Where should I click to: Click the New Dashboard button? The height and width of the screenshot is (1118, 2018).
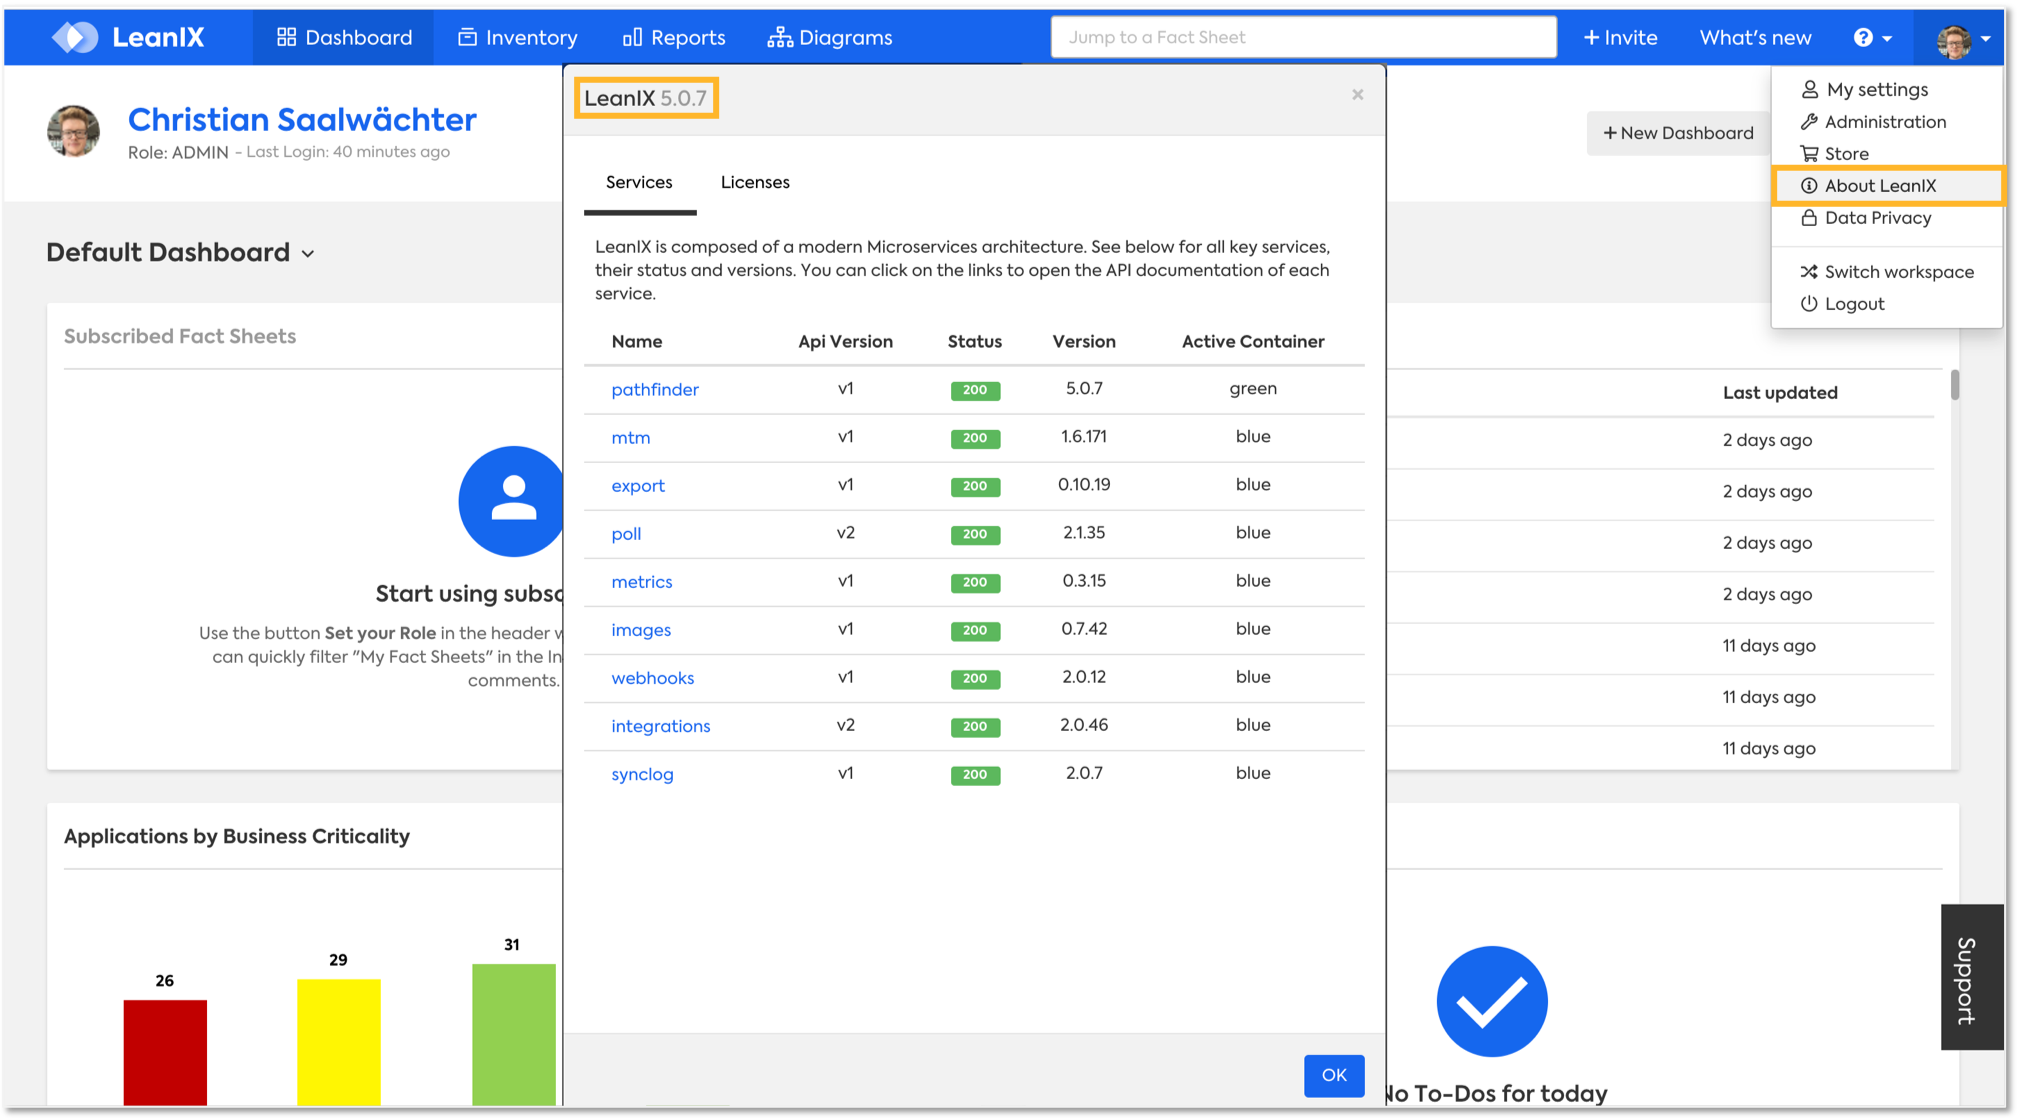pyautogui.click(x=1677, y=133)
